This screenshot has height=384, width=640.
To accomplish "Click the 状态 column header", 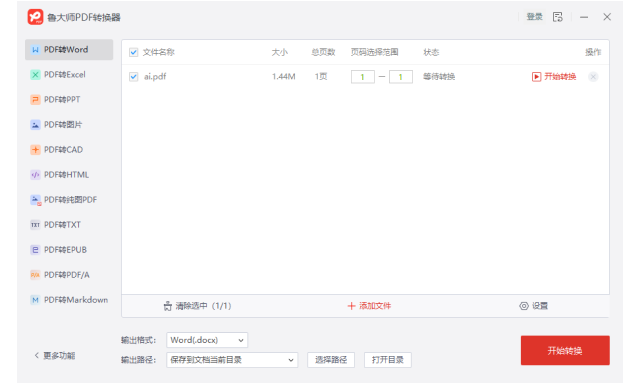I will [431, 52].
